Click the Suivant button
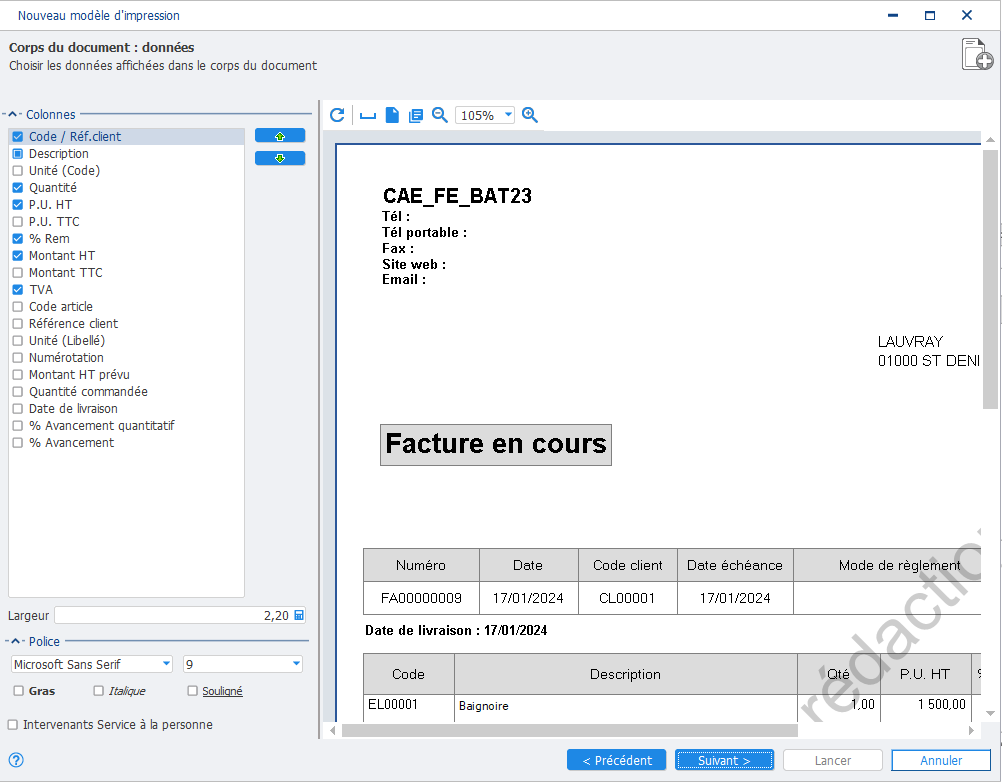The height and width of the screenshot is (782, 1002). tap(725, 760)
